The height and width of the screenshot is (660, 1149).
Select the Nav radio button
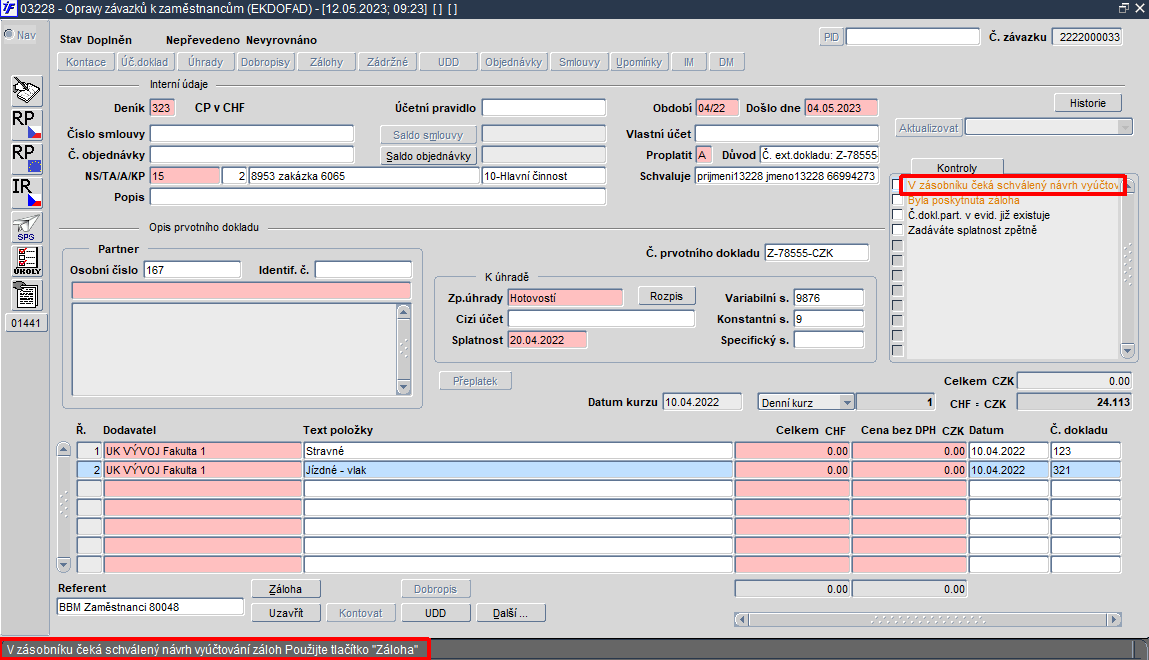click(x=9, y=35)
